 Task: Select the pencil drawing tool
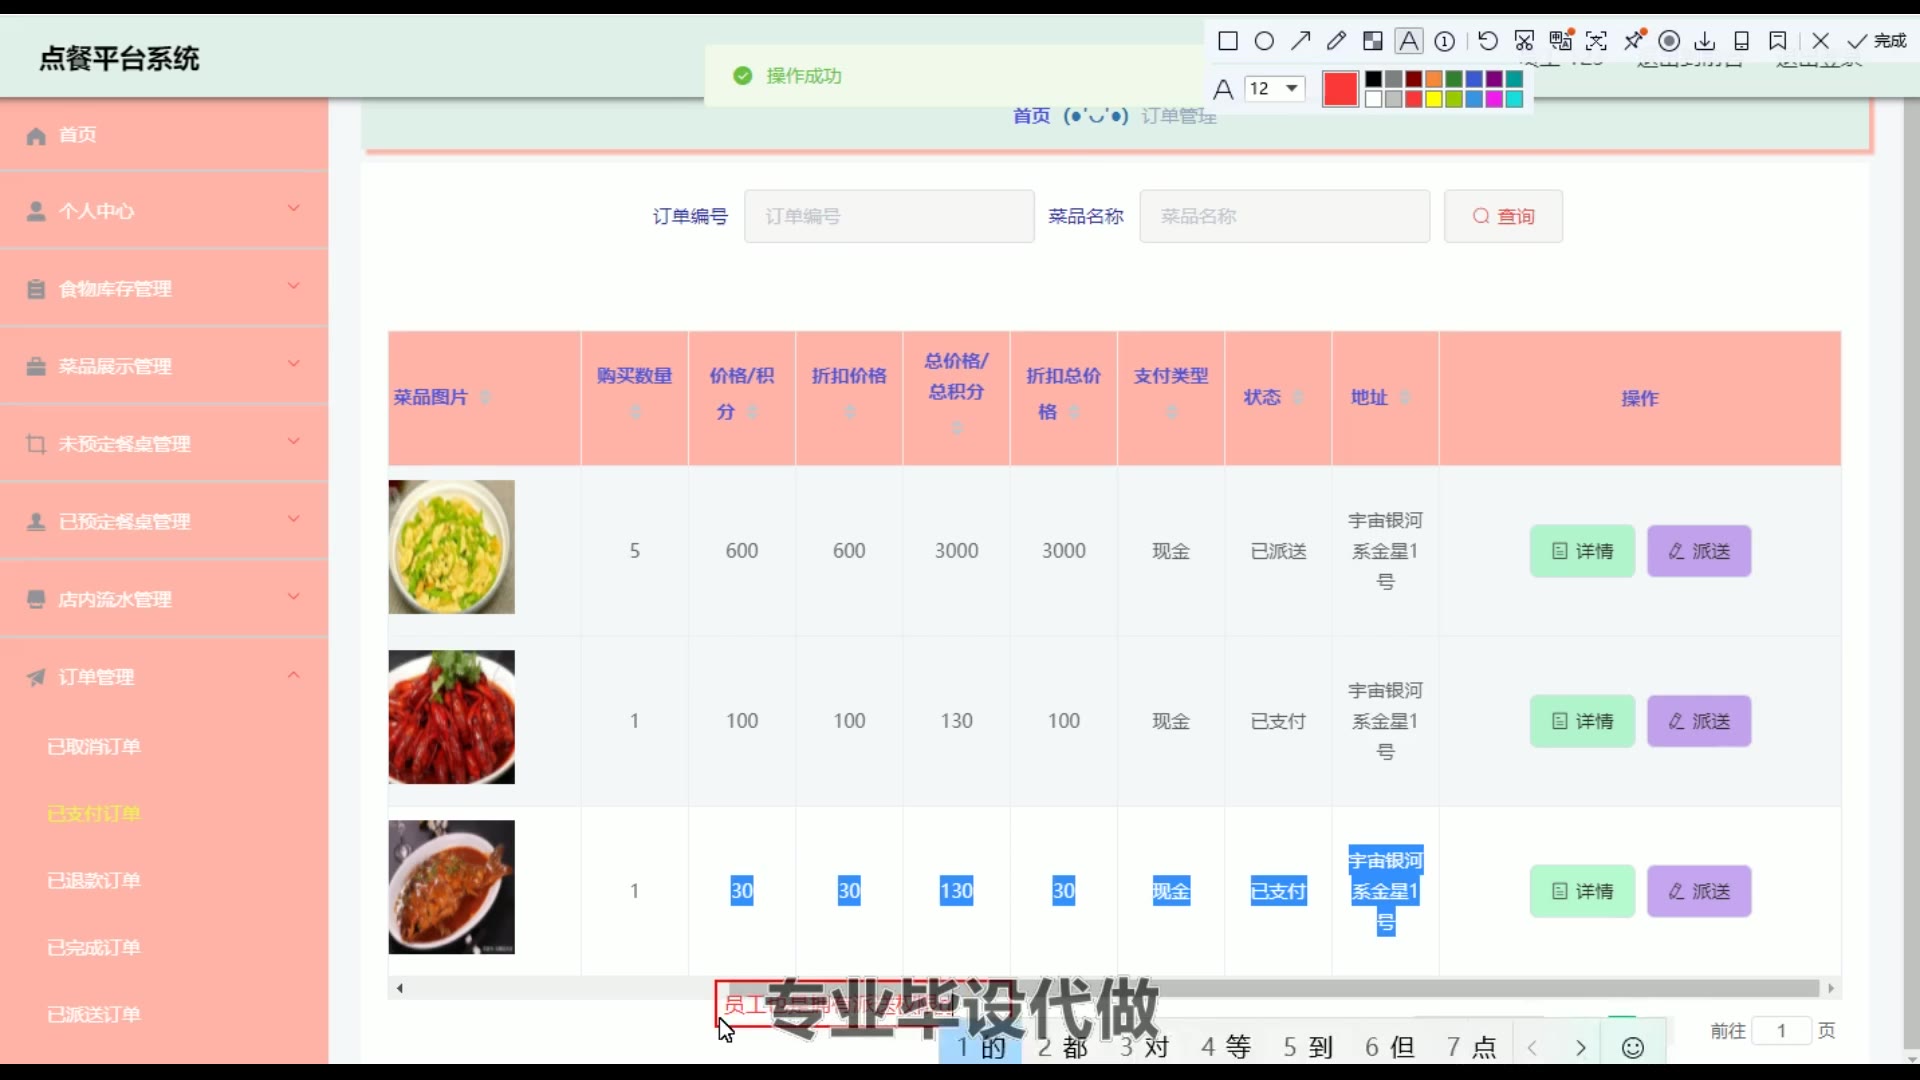point(1336,41)
